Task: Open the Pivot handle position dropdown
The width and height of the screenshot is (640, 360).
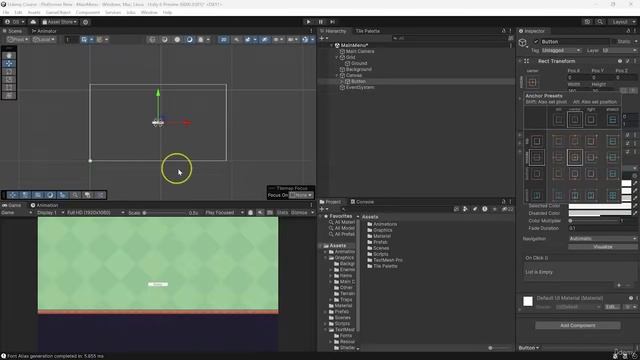Action: 18,40
